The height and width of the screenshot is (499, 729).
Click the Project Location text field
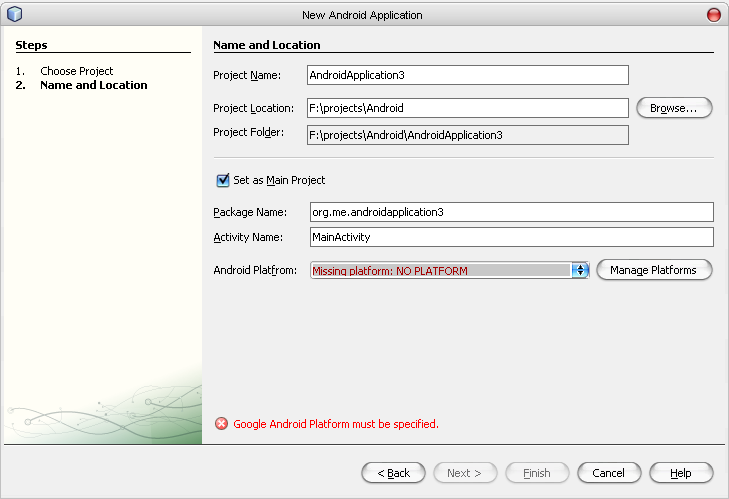coord(468,108)
